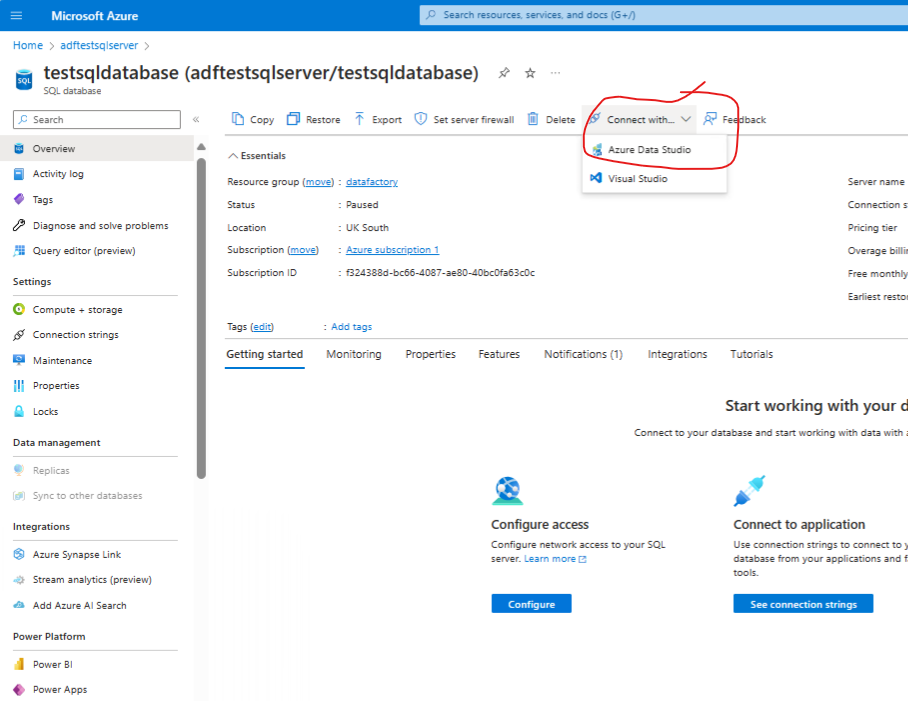This screenshot has height=701, width=908.
Task: Click the Visual Studio icon in dropdown
Action: [x=596, y=178]
